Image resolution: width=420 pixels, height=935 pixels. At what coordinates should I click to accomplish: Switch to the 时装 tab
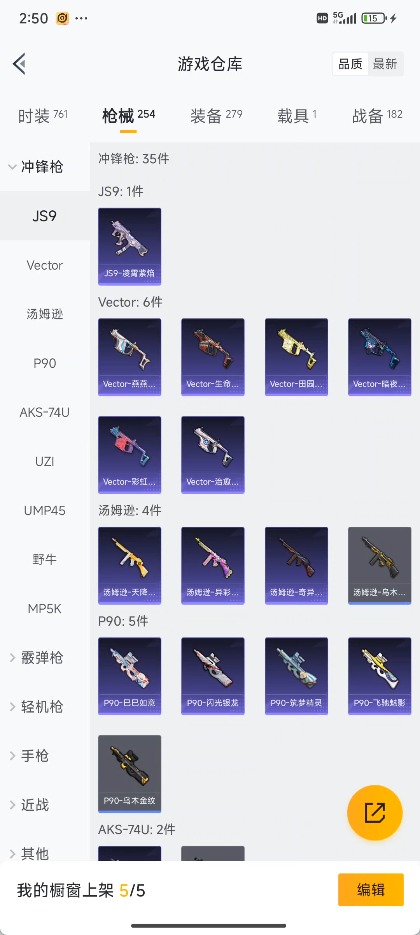(42, 116)
